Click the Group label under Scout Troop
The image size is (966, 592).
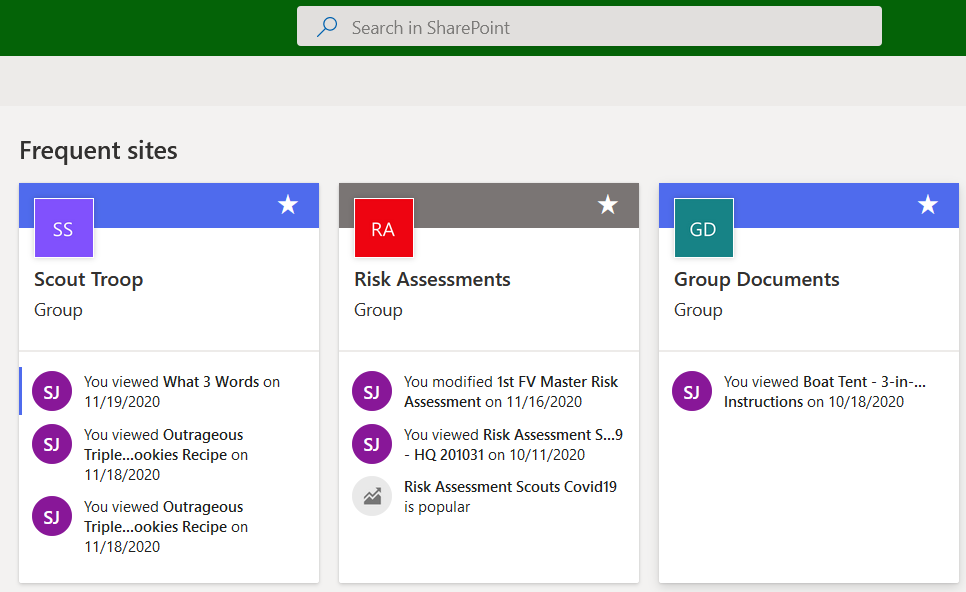pyautogui.click(x=59, y=310)
